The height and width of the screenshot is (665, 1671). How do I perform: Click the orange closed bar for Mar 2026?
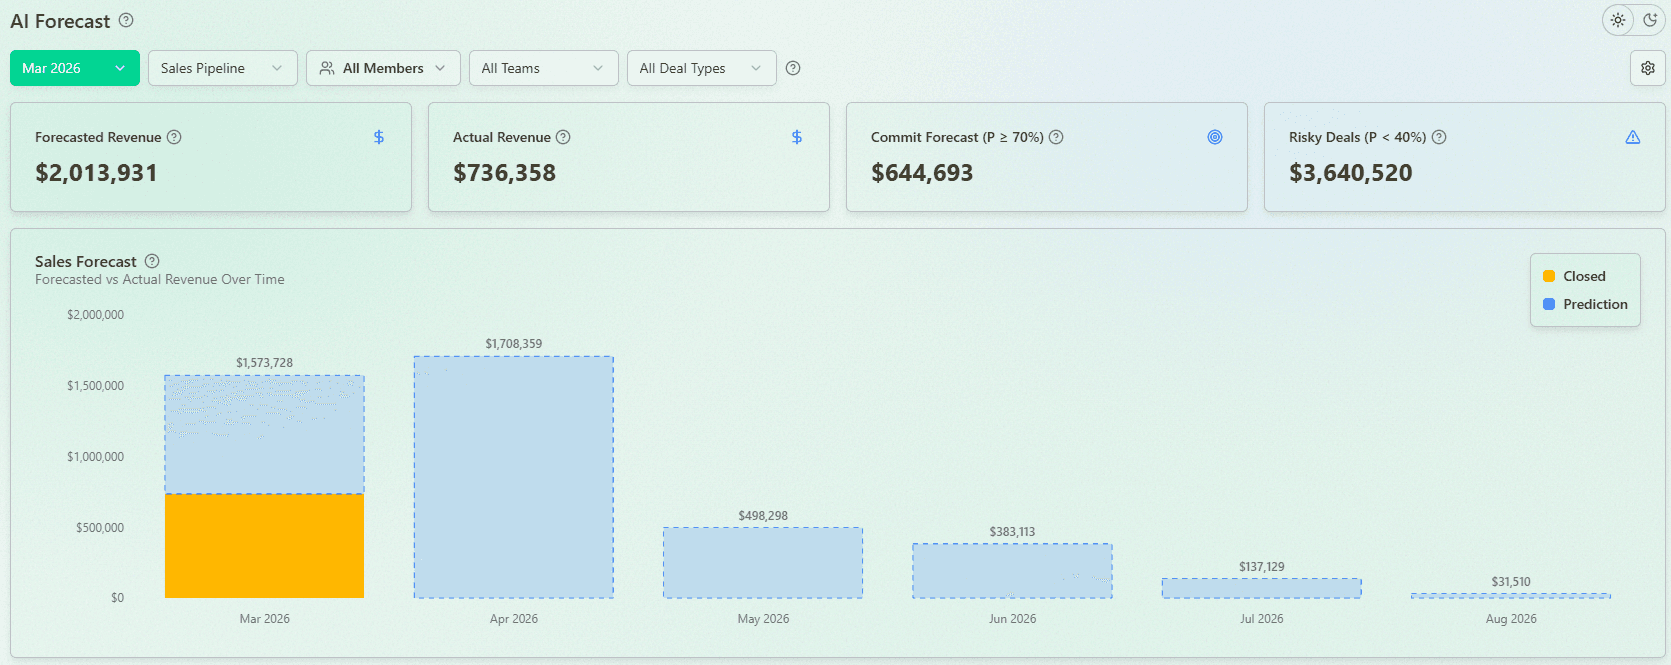[x=264, y=546]
